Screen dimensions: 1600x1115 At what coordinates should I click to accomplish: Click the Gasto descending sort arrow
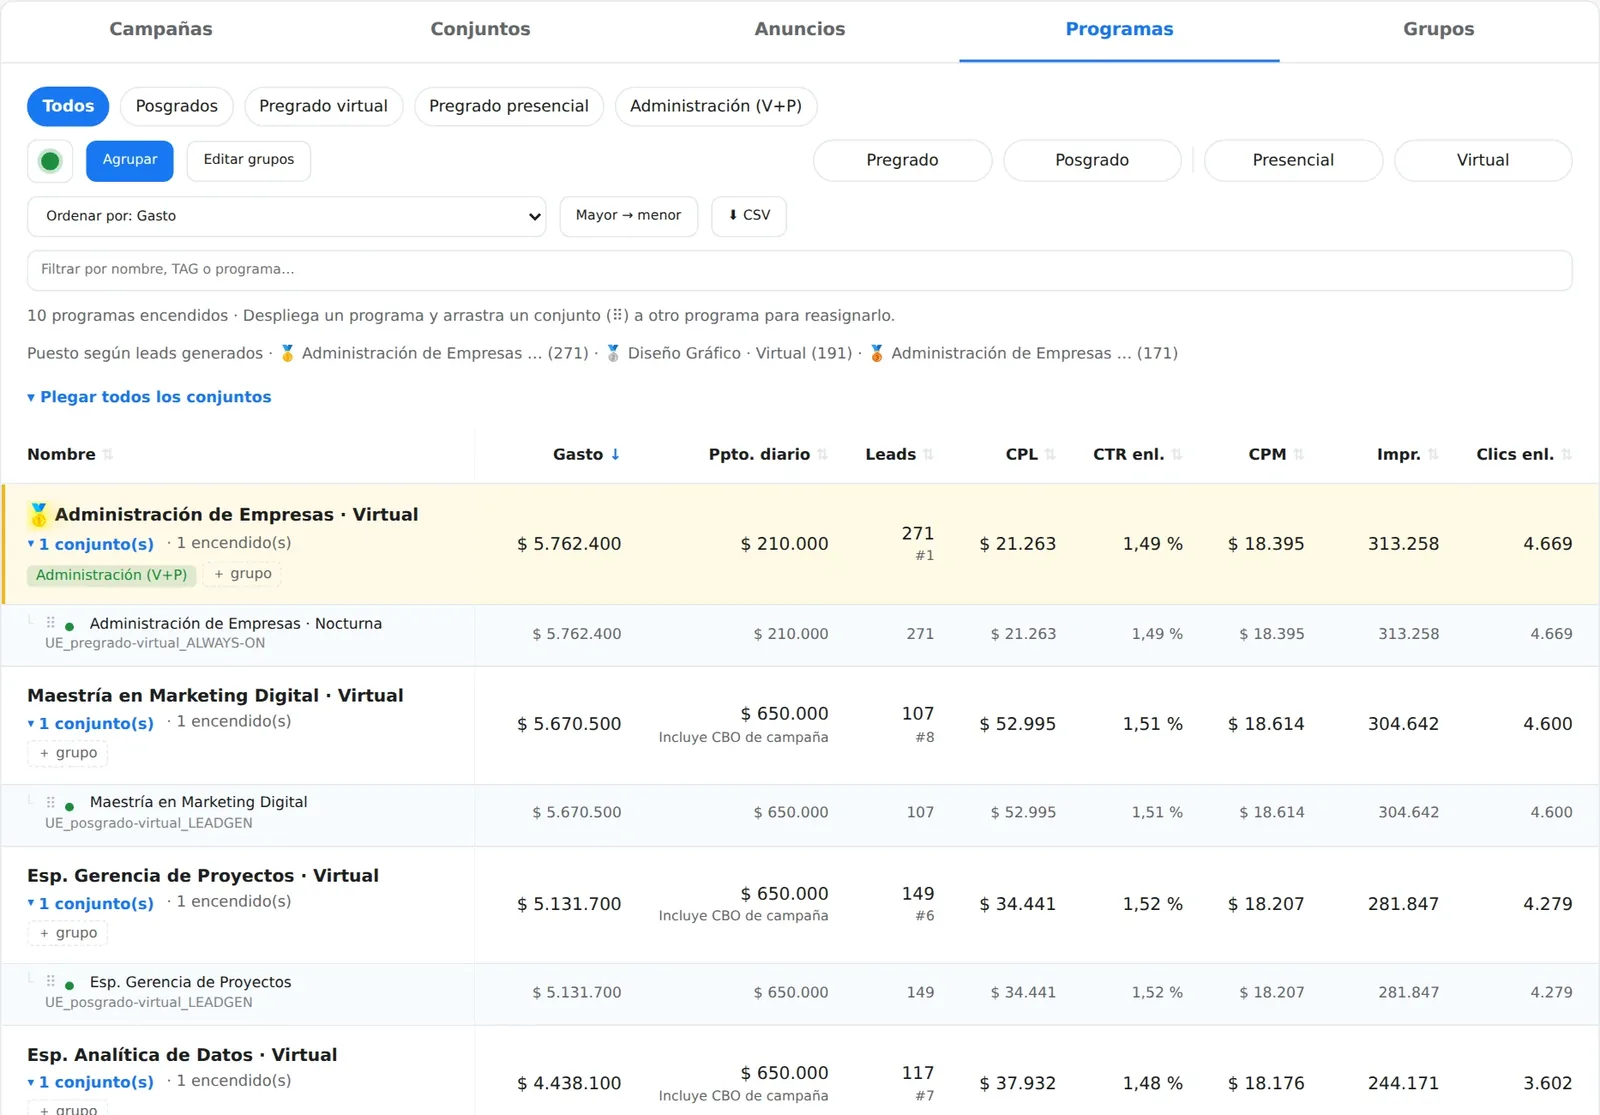(615, 454)
